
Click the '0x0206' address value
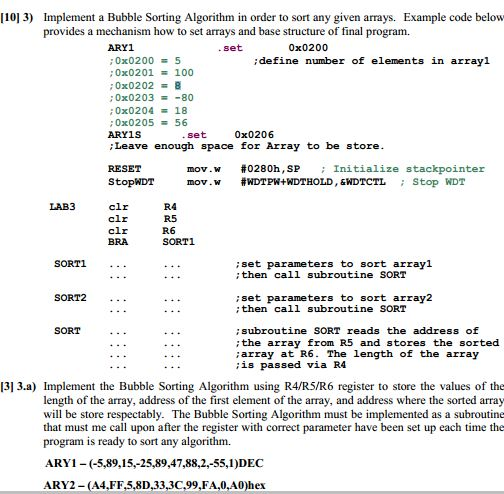coord(254,135)
